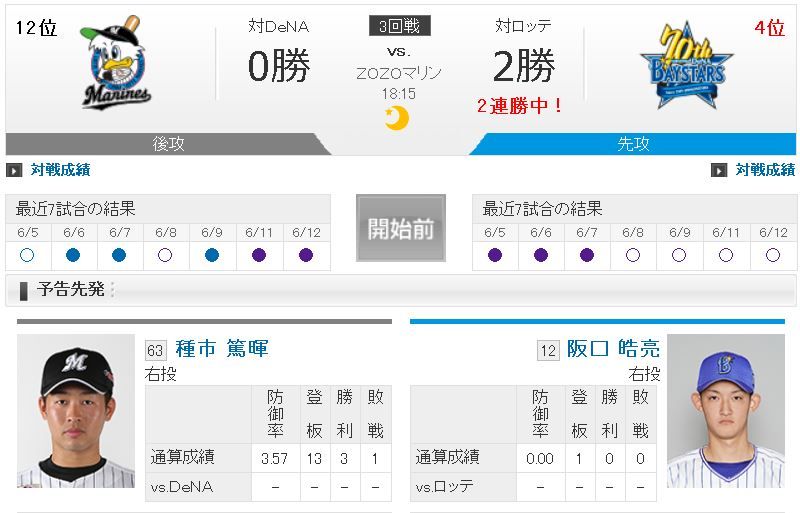Viewport: 800px width, 513px height.
Task: Click Marines 6/8 result circle
Action: pyautogui.click(x=165, y=255)
